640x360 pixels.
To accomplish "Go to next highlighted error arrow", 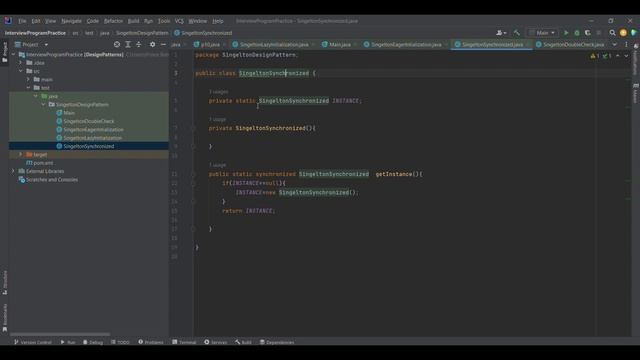I will click(626, 56).
